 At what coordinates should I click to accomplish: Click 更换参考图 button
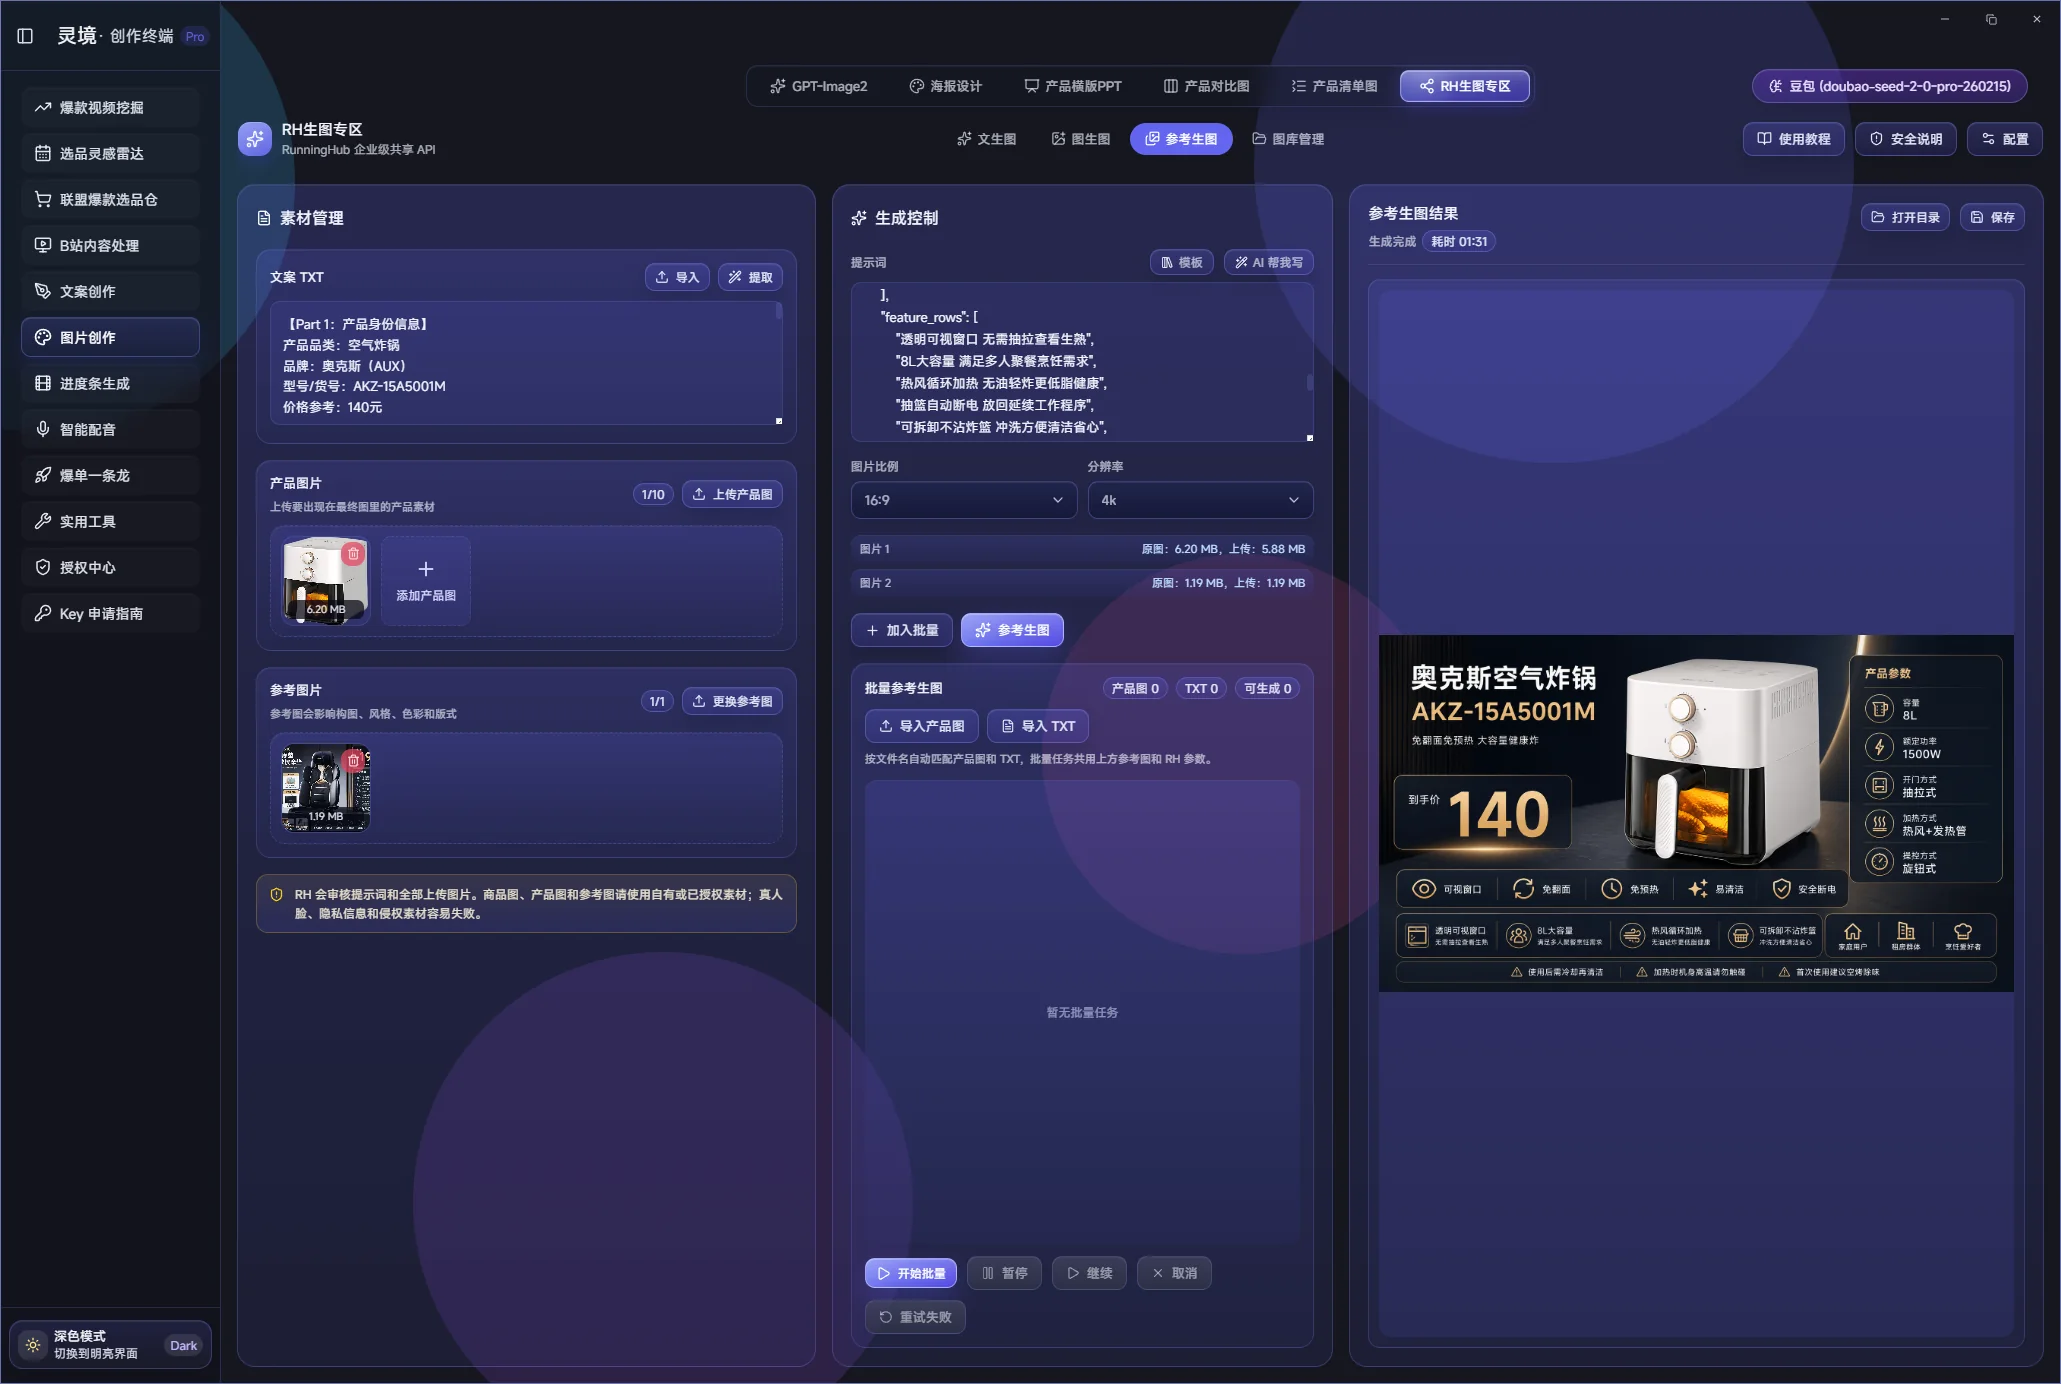tap(732, 701)
